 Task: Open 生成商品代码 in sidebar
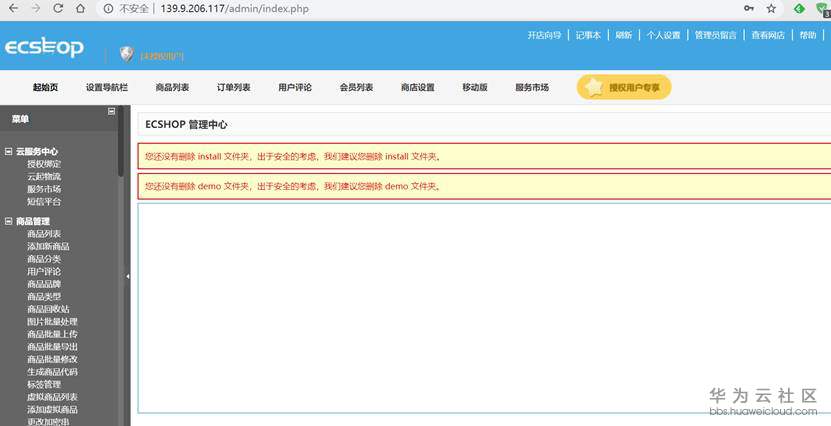pos(52,372)
